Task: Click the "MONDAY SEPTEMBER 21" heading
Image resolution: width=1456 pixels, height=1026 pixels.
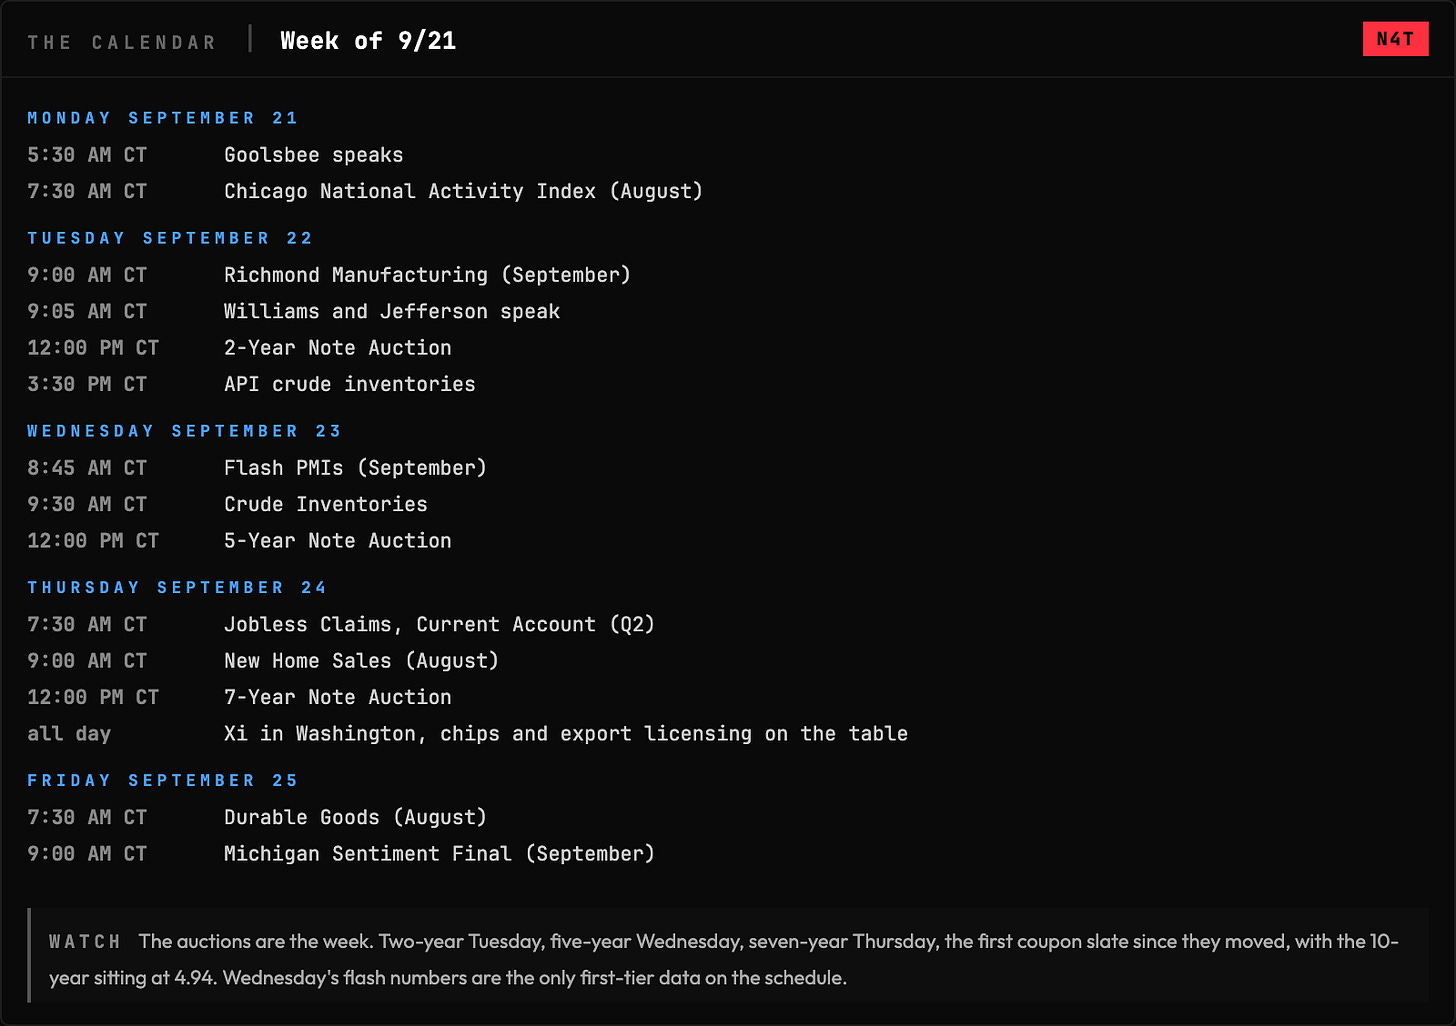Action: tap(163, 118)
